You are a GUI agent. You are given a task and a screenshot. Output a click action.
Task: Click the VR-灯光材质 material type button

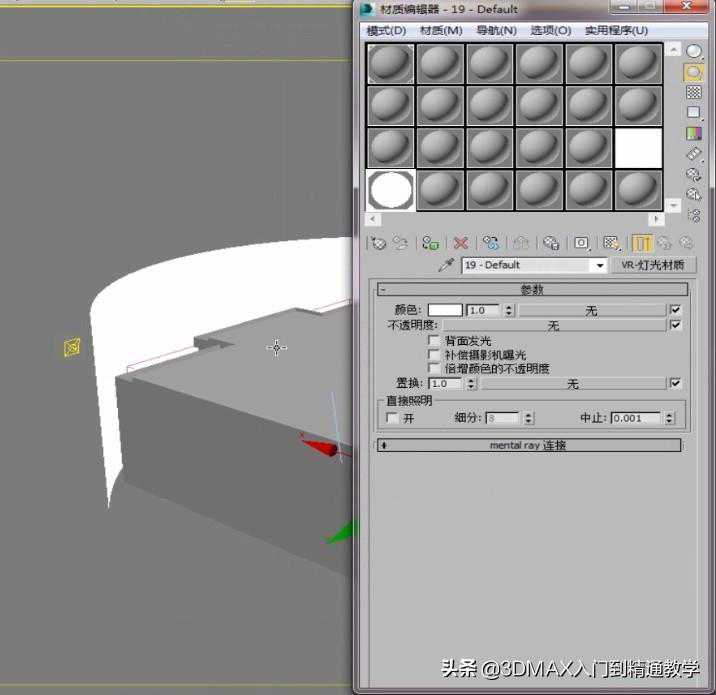coord(652,266)
